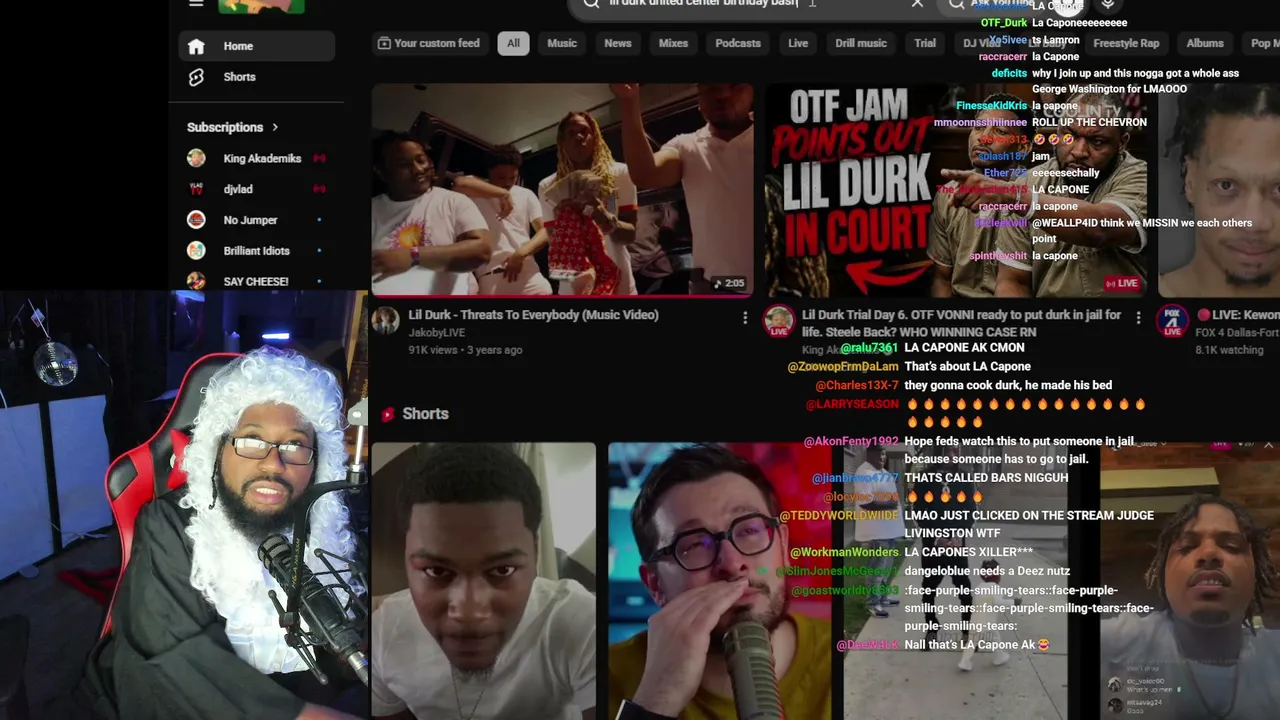The image size is (1280, 720).
Task: Open the OTF Jam Lil Durk court thumbnail
Action: click(x=957, y=190)
